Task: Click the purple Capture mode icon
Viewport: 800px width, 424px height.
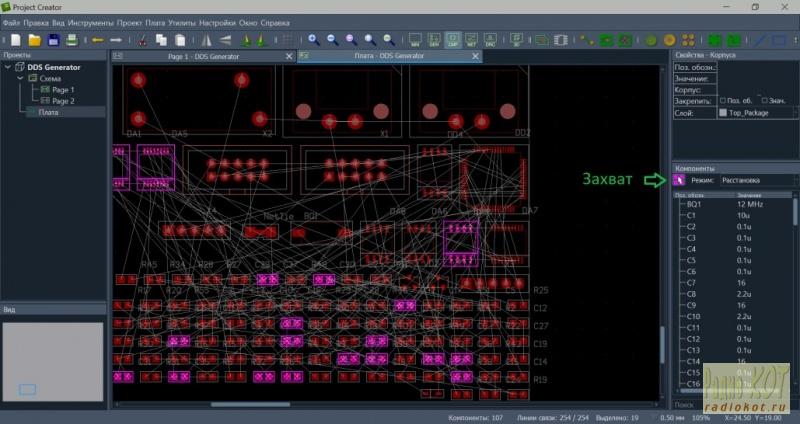Action: click(x=679, y=180)
